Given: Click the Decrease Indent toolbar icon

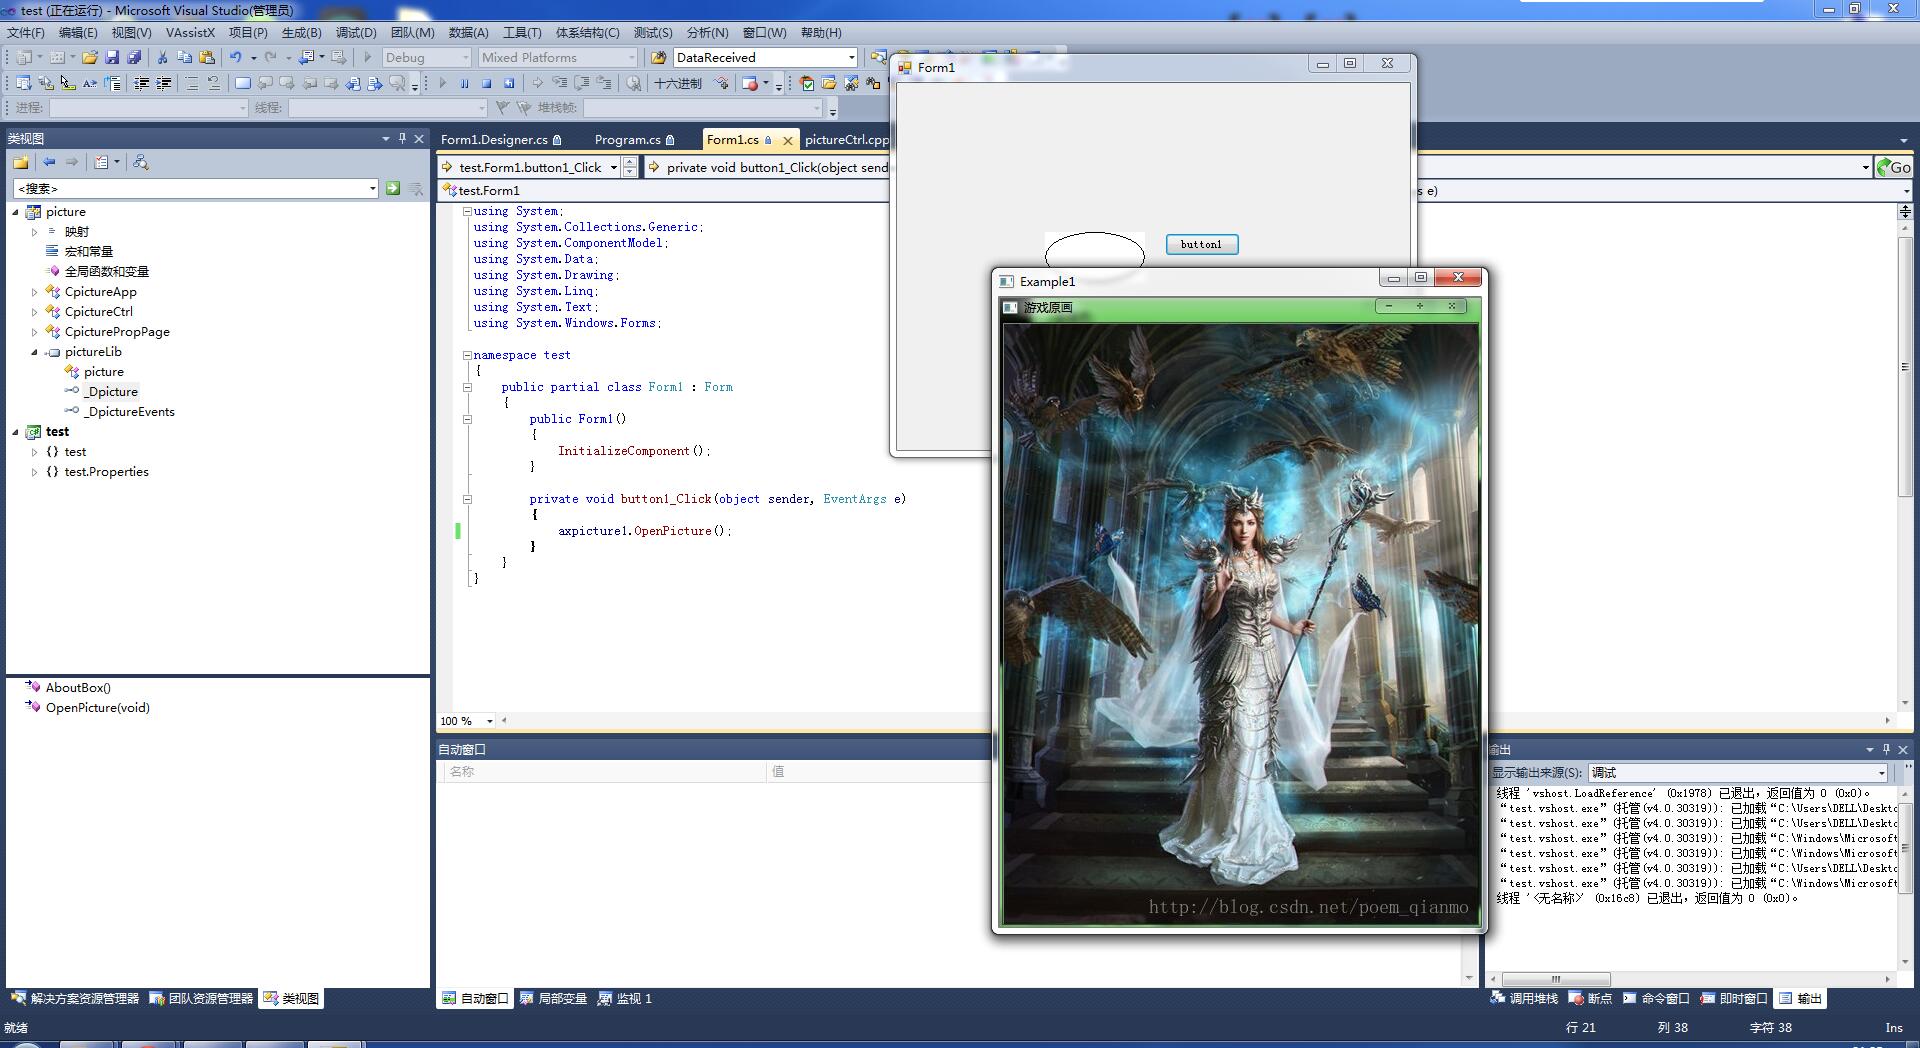Looking at the screenshot, I should [141, 84].
